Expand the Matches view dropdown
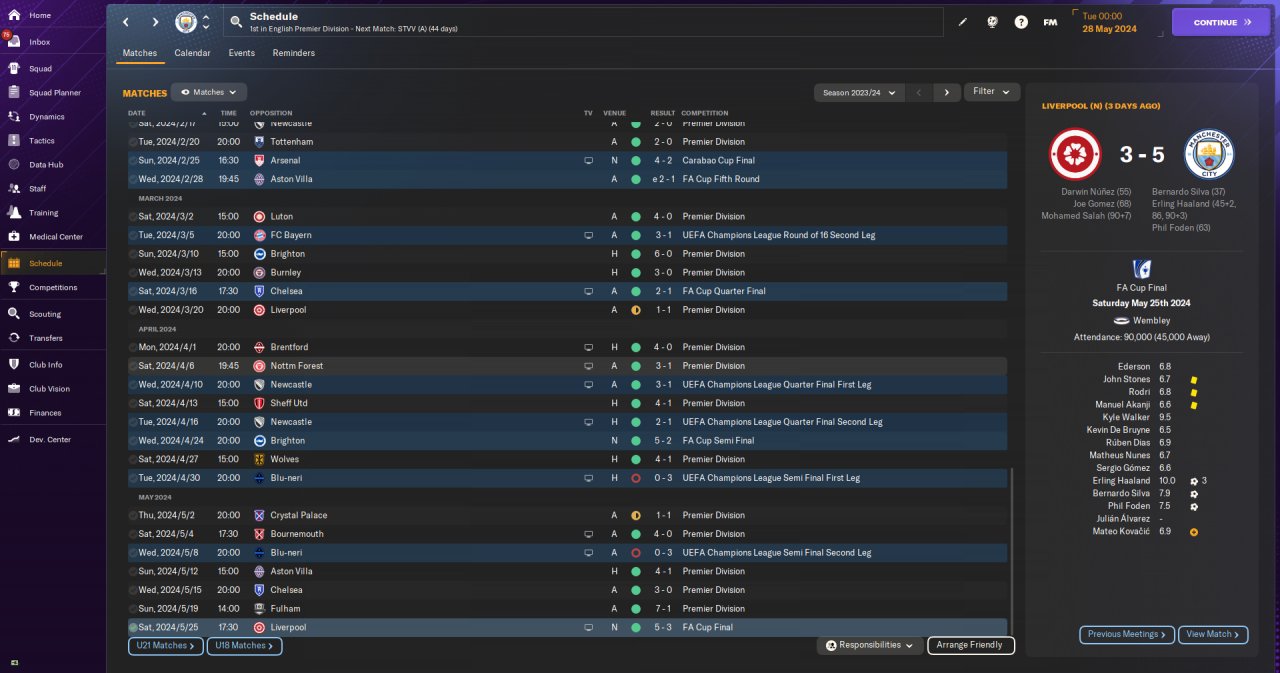 click(x=208, y=92)
